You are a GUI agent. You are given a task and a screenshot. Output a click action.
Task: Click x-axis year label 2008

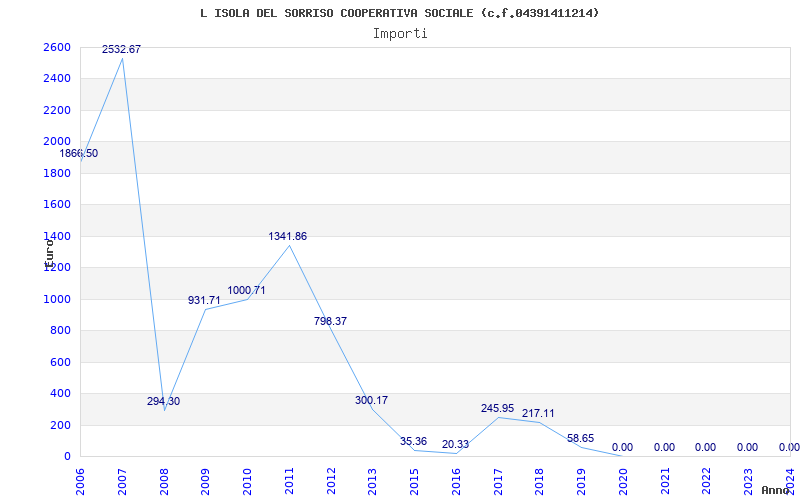(164, 481)
